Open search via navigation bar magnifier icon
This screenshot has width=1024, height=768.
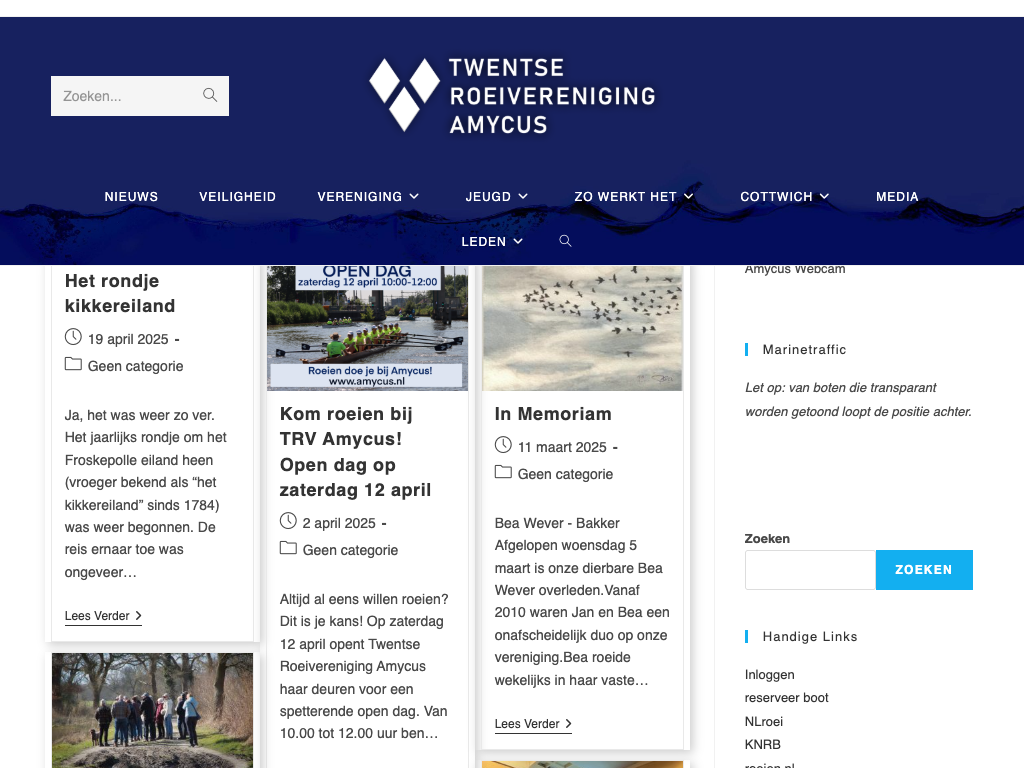[565, 241]
